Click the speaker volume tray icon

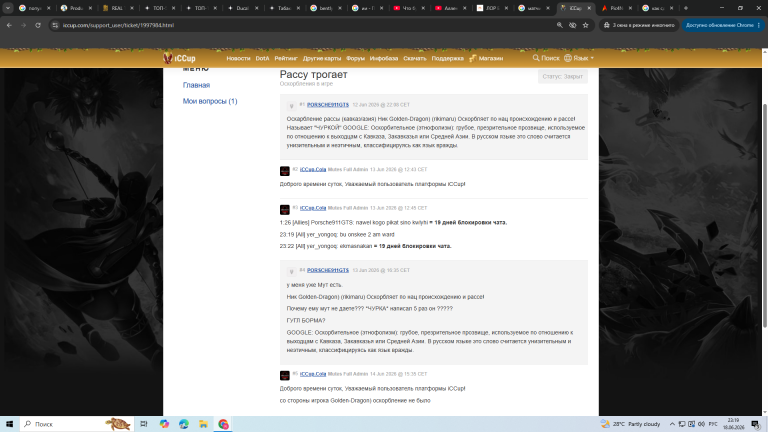tap(701, 424)
